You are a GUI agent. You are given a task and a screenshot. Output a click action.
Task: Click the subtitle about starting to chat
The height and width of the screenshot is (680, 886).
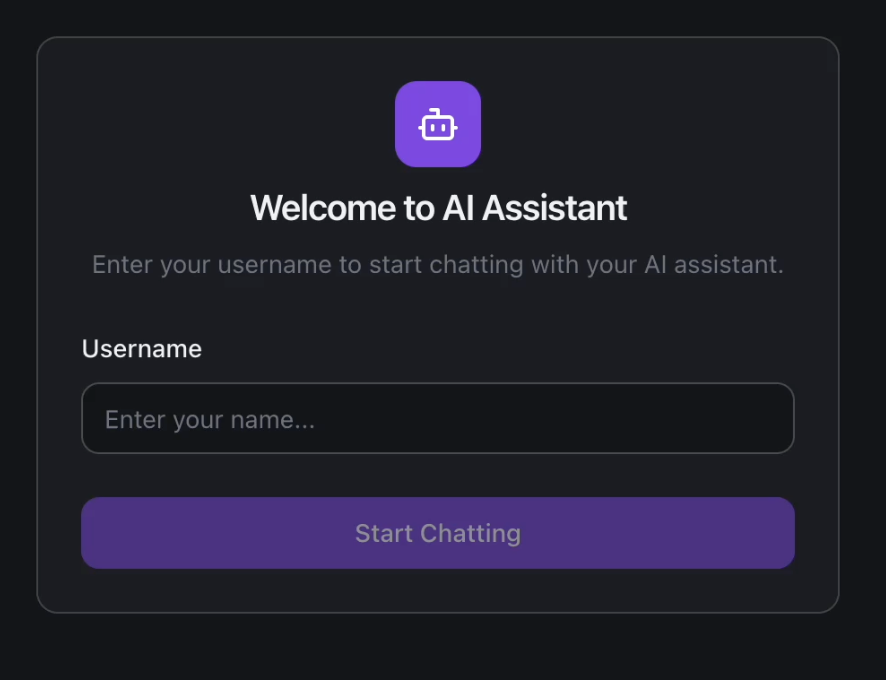pos(438,264)
